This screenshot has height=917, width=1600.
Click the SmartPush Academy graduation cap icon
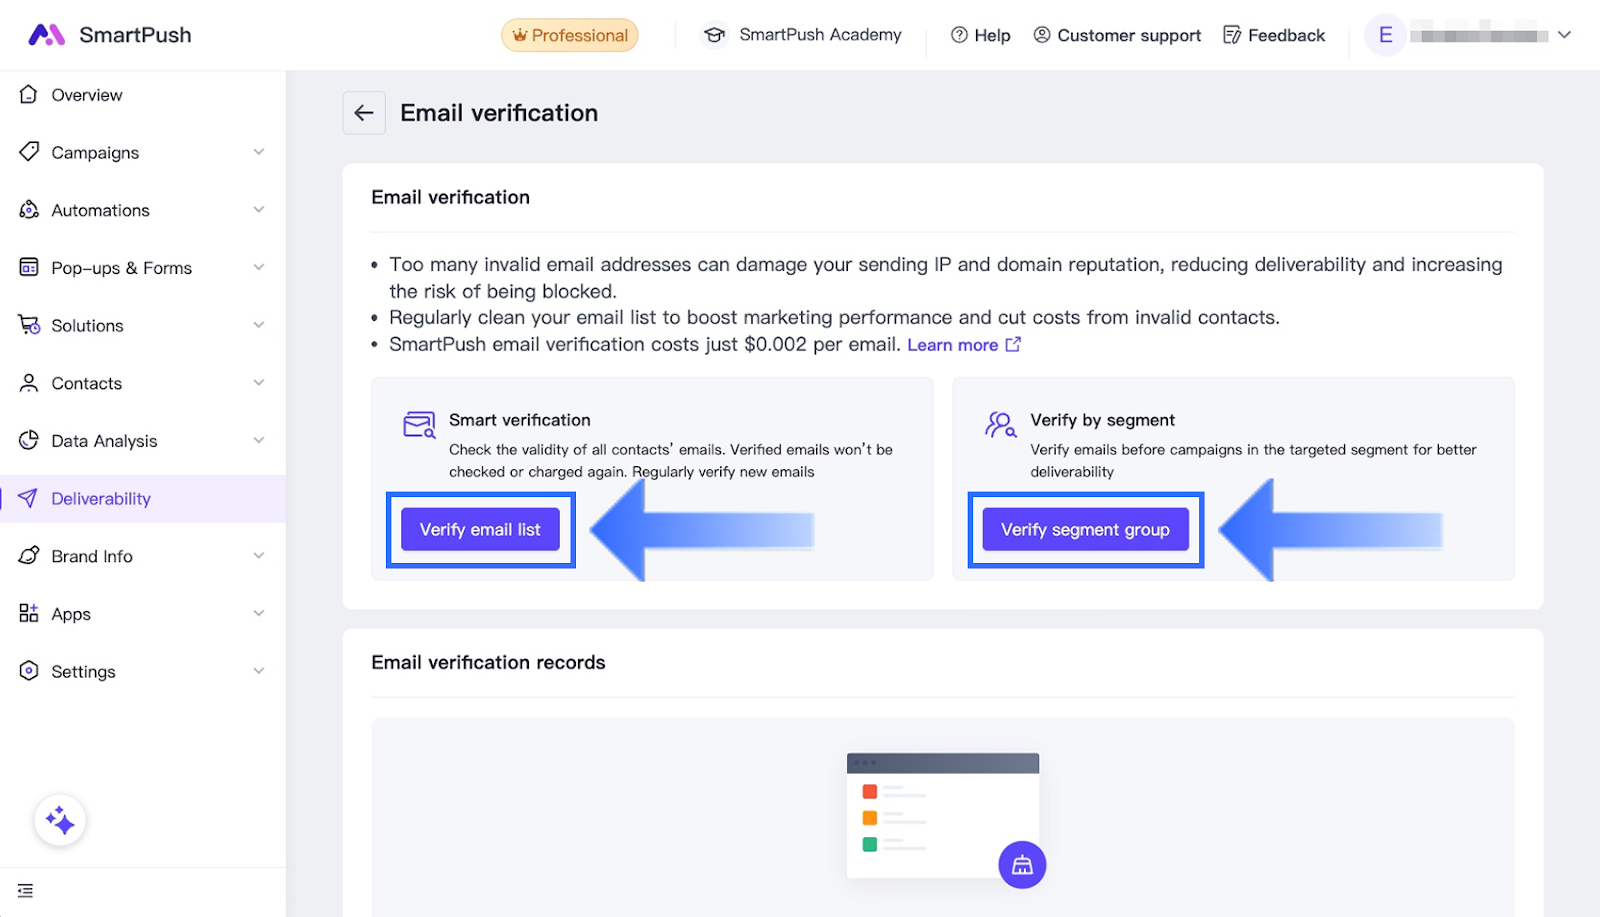click(x=714, y=35)
